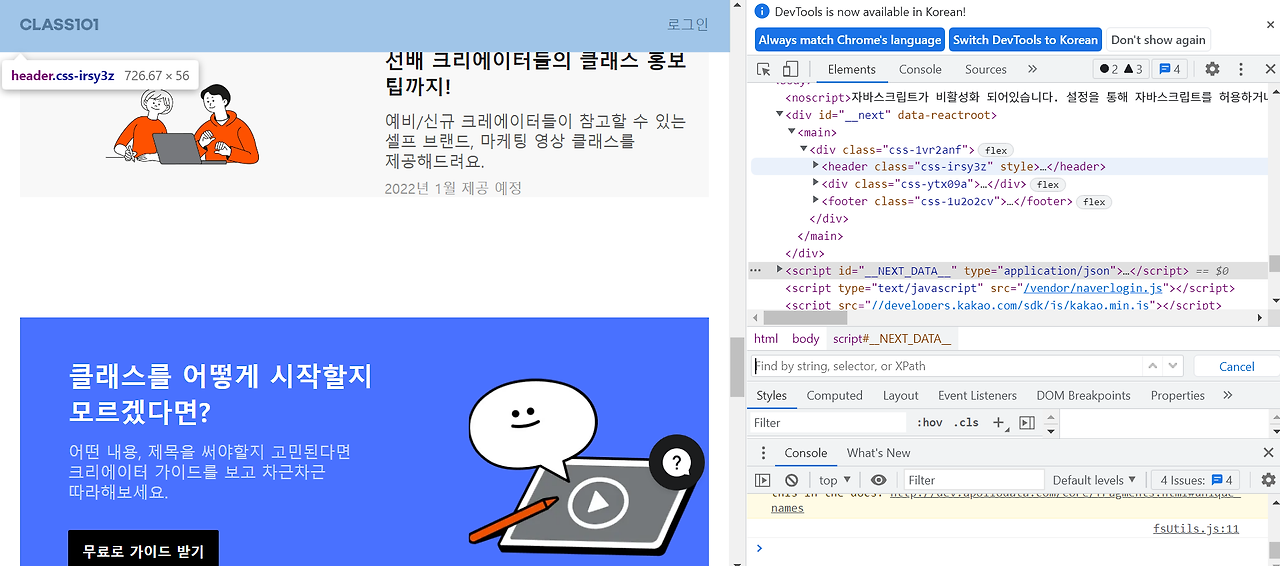Open the 4 Issues button
This screenshot has height=566, width=1280.
[1197, 480]
